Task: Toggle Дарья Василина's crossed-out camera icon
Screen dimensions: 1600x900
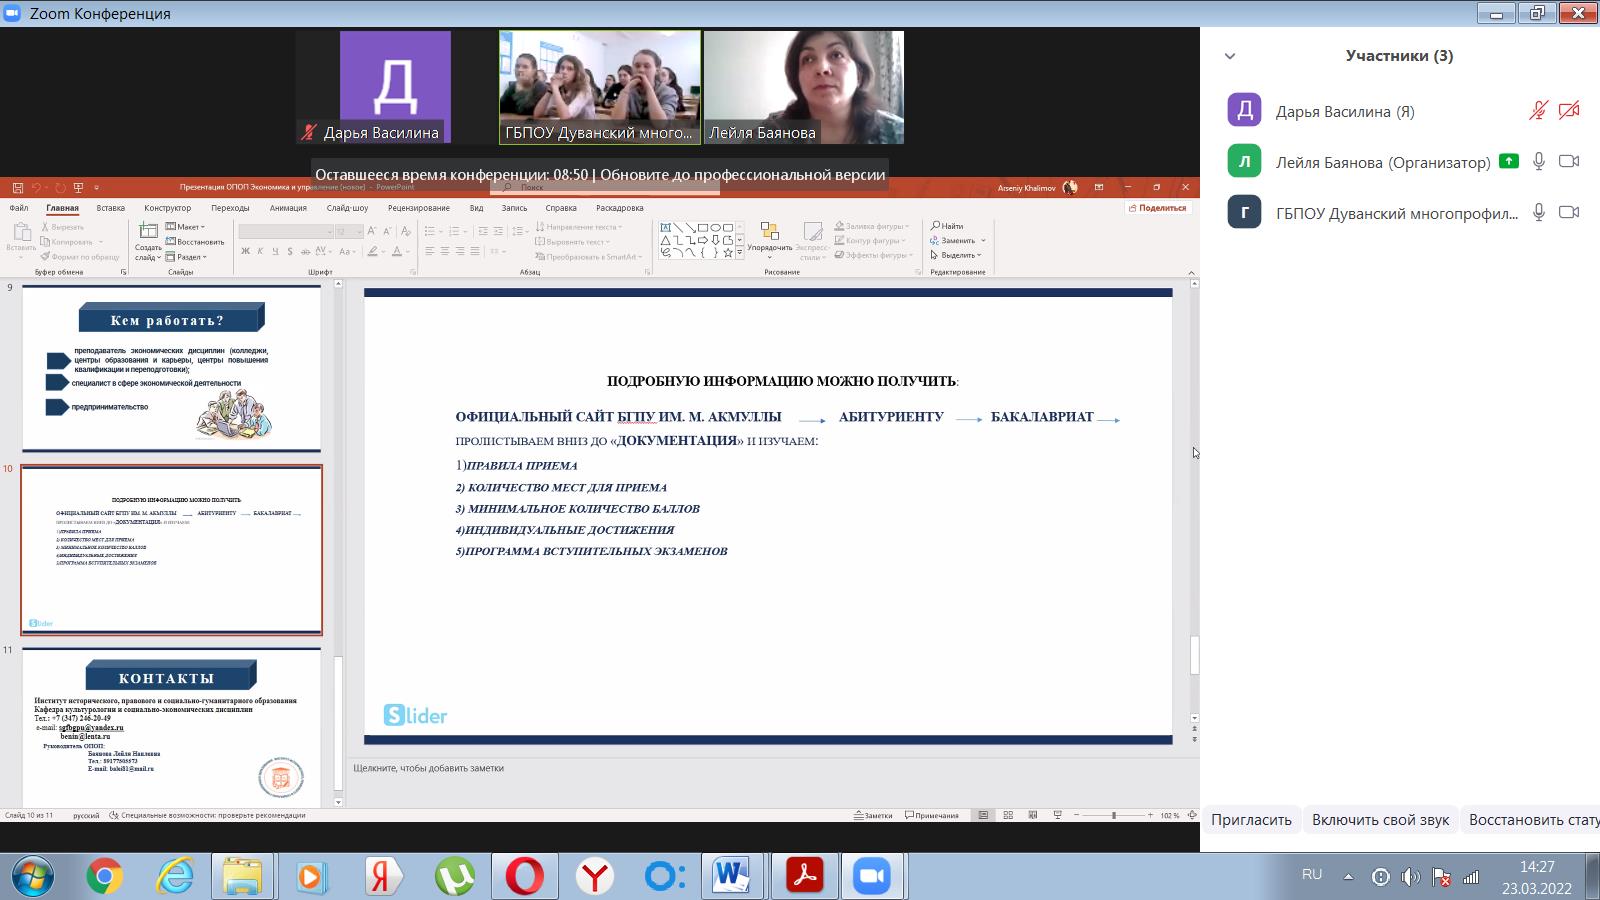Action: (x=1569, y=110)
